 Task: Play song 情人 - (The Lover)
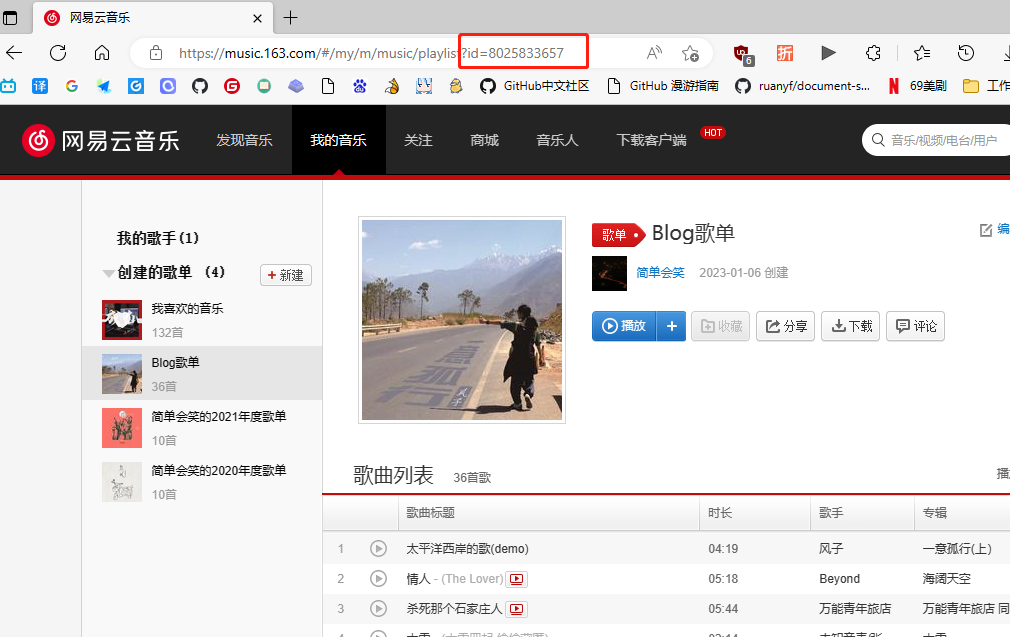click(x=378, y=578)
